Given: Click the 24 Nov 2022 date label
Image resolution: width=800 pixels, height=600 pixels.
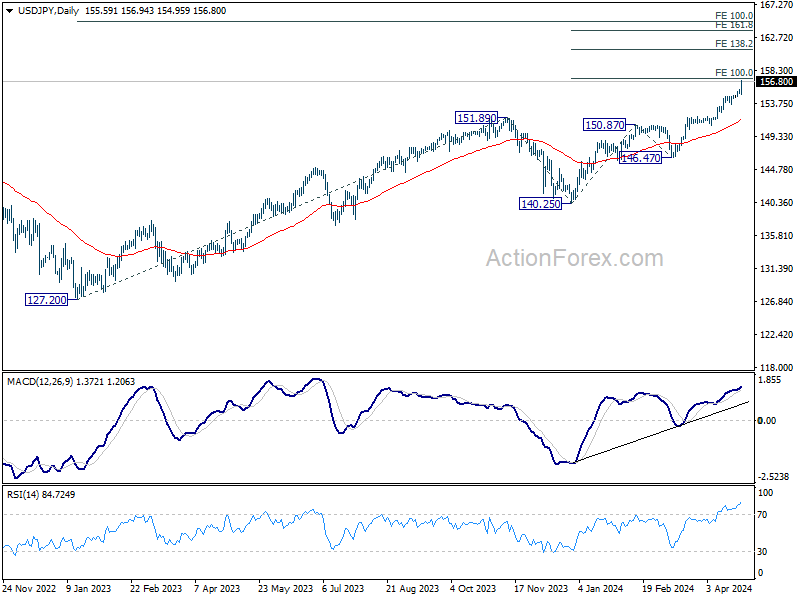Looking at the screenshot, I should click(29, 589).
